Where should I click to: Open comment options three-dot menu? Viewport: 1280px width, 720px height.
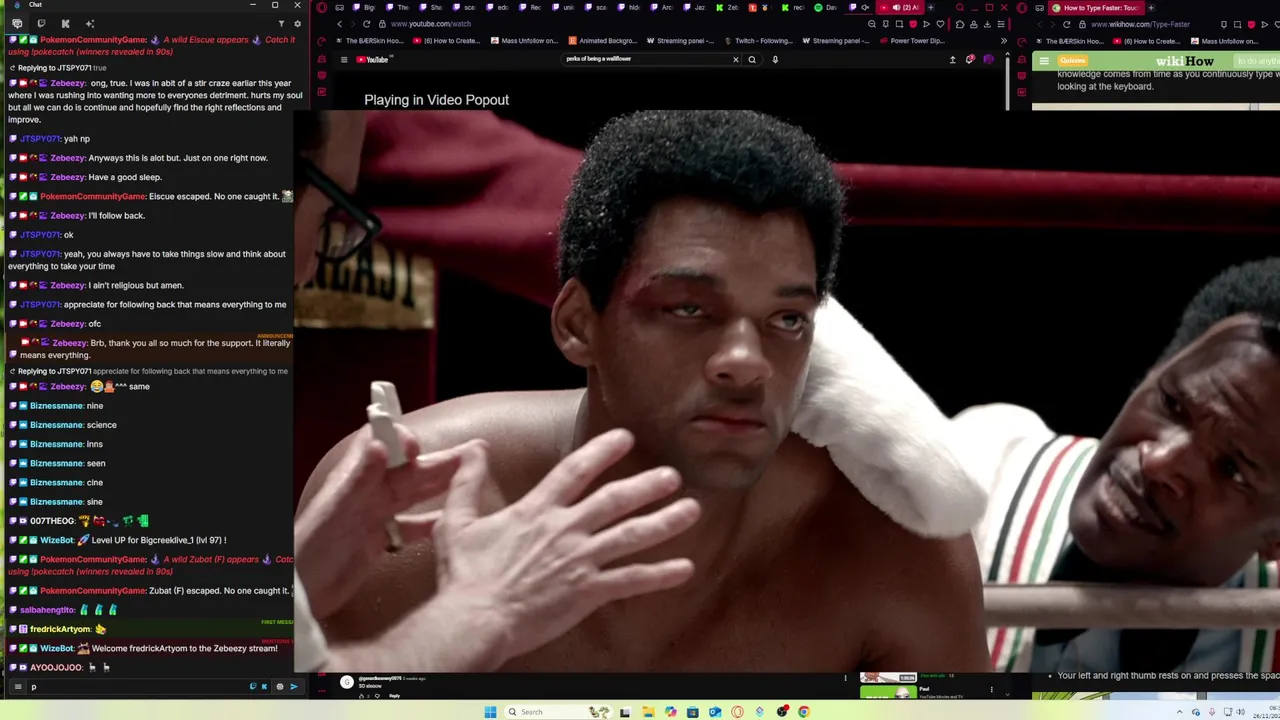[x=845, y=678]
